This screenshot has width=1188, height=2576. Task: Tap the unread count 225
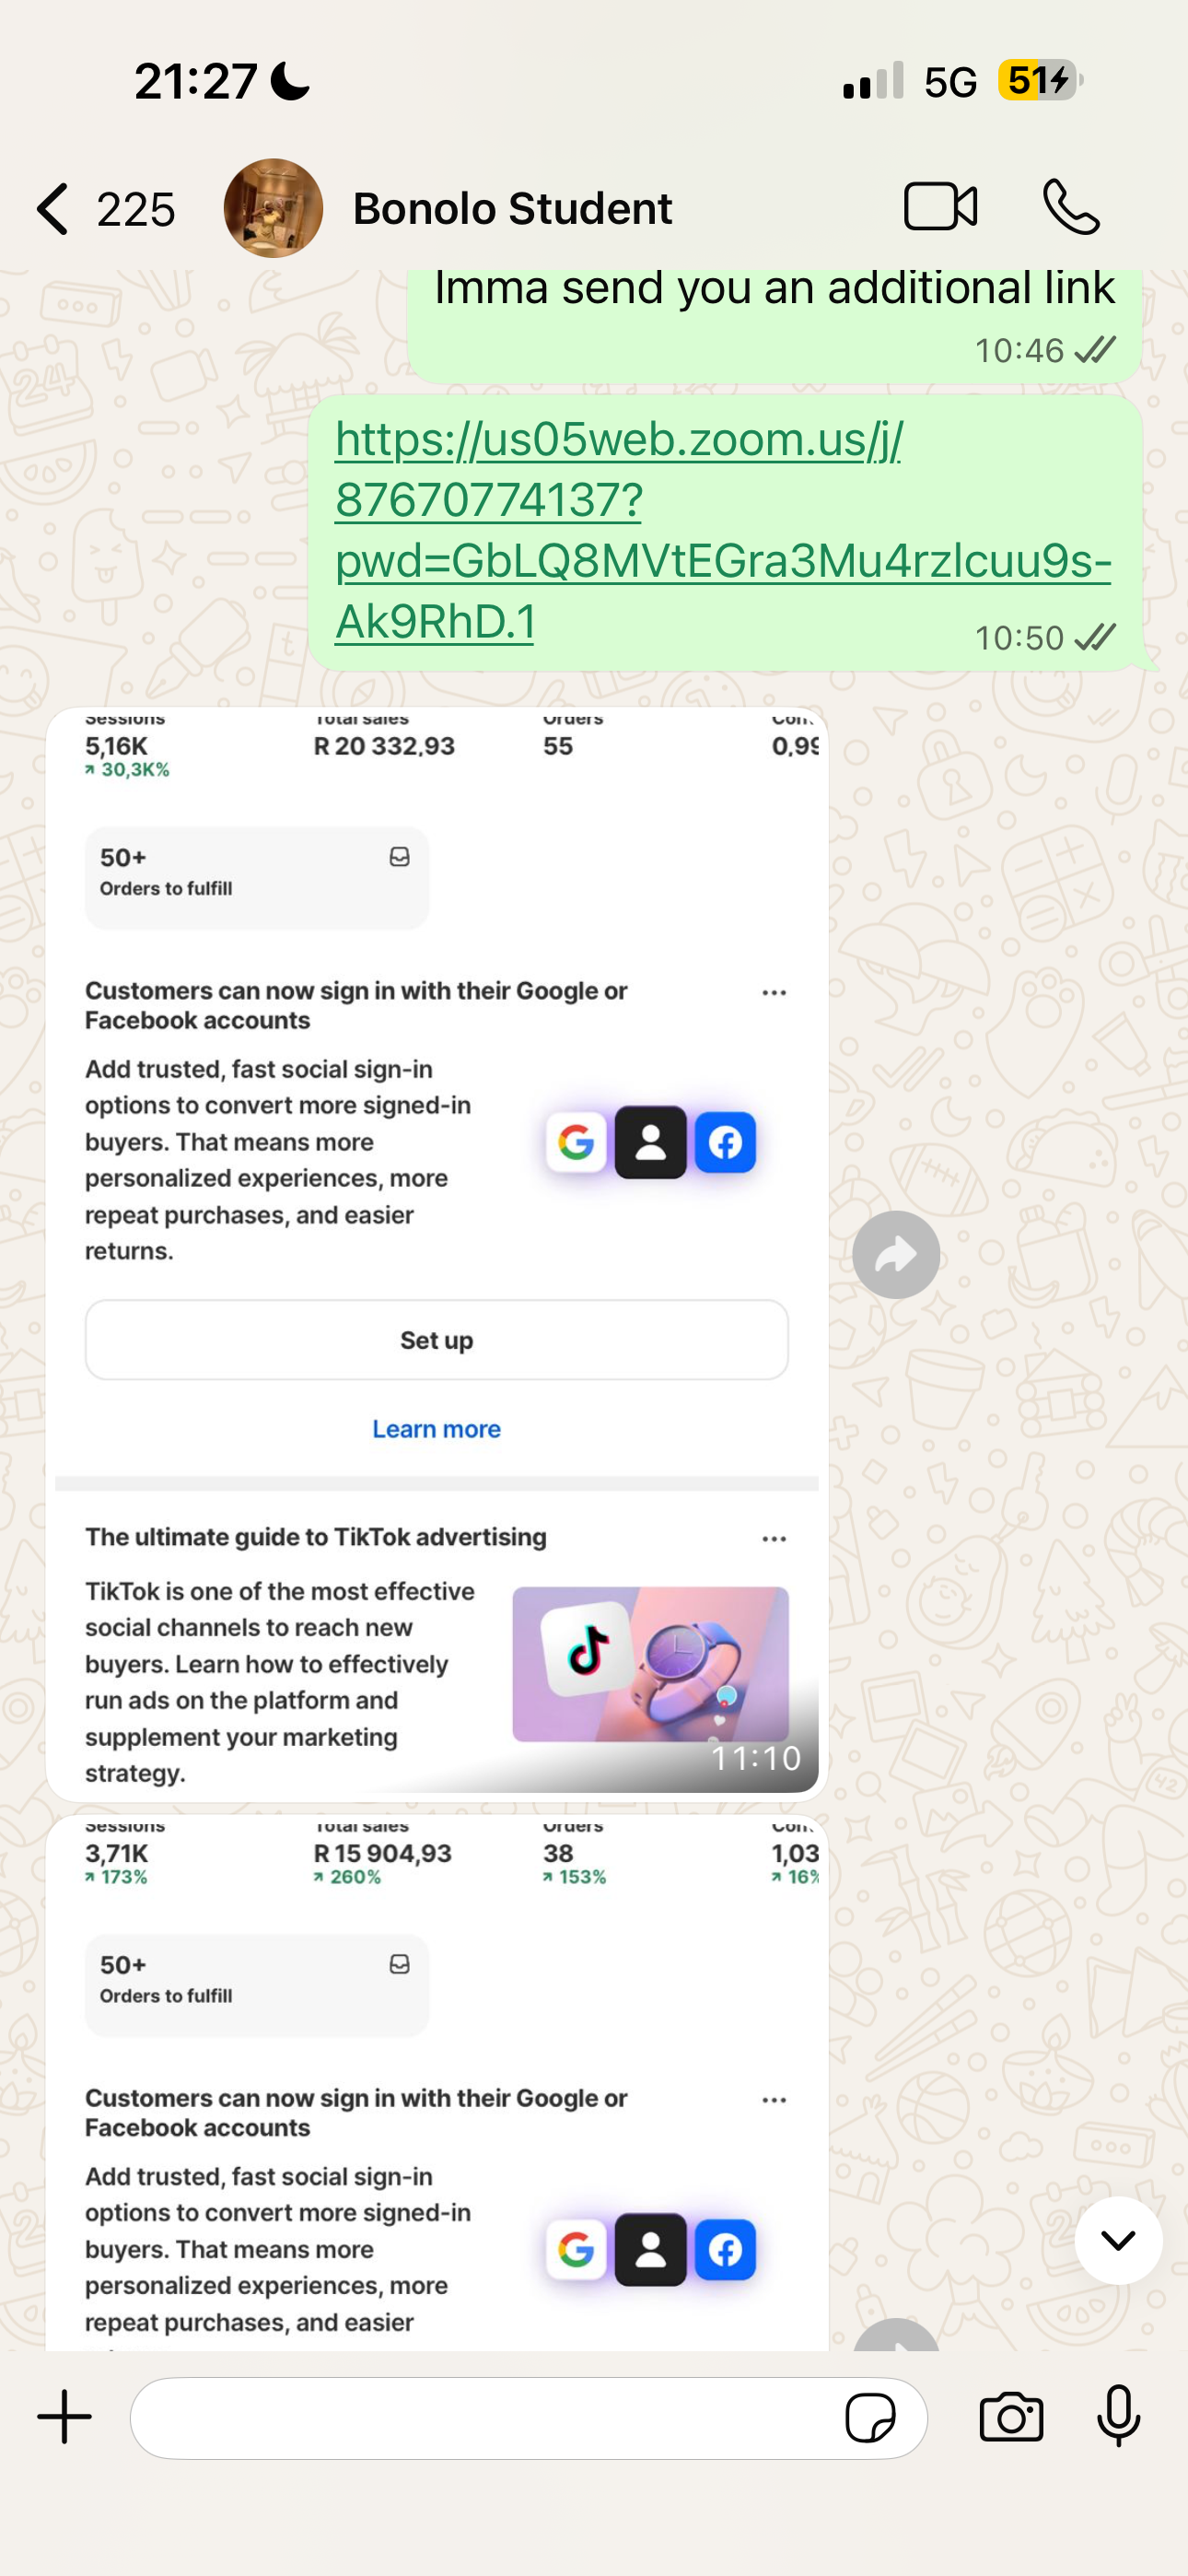tap(136, 210)
